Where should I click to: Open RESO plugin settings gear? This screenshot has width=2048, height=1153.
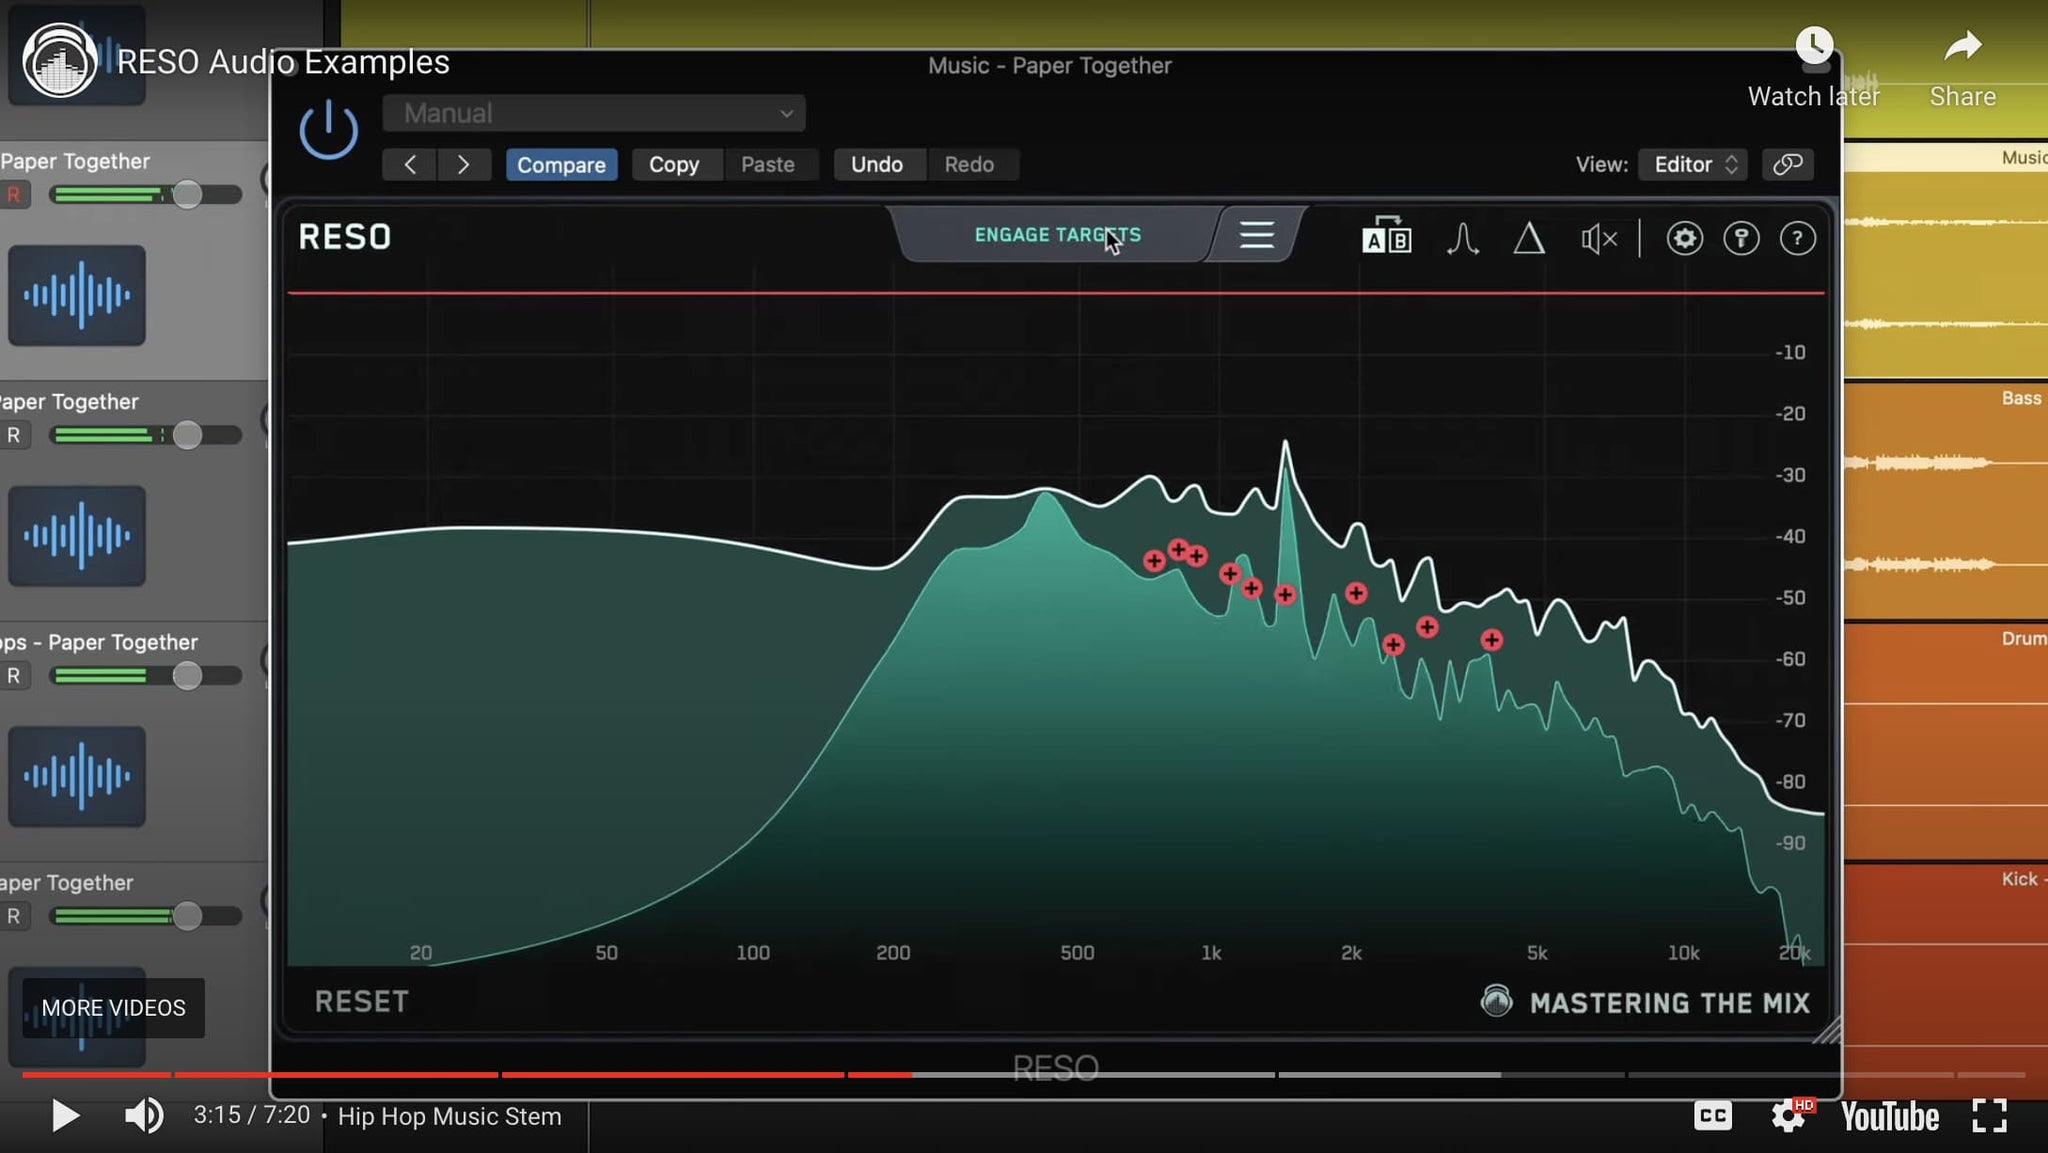[x=1684, y=237]
